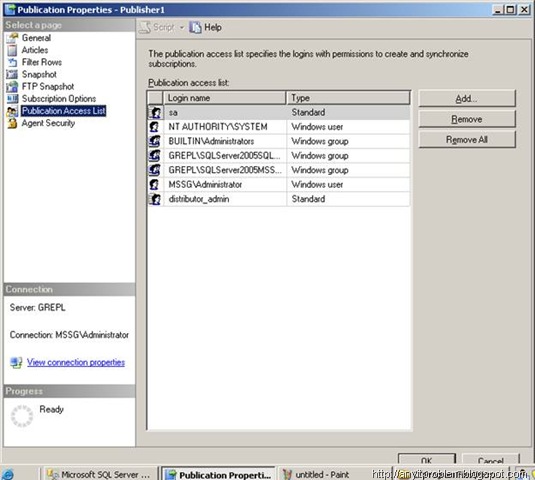Click the MSSG\Administrator user icon
The width and height of the screenshot is (535, 480).
155,185
